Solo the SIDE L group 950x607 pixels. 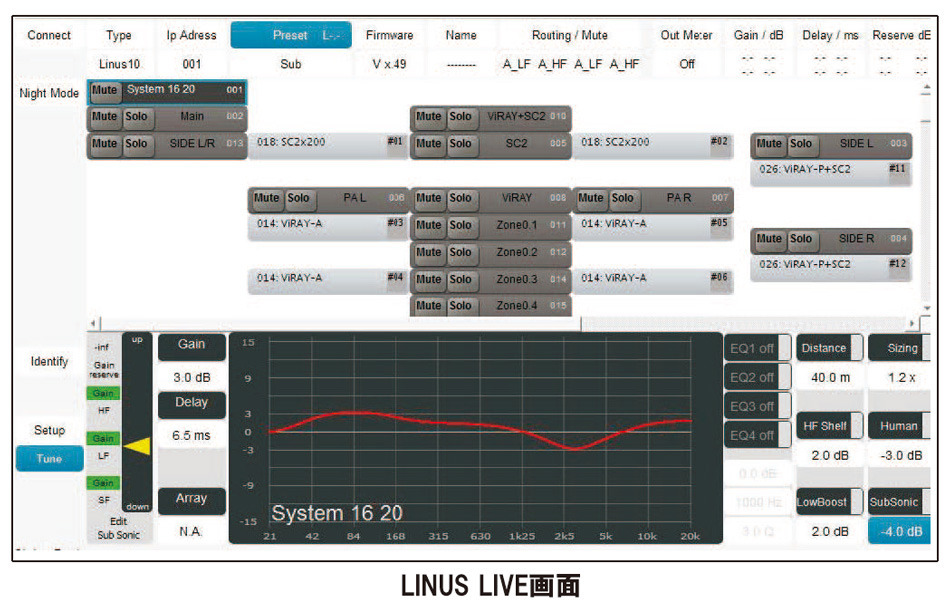[x=801, y=144]
